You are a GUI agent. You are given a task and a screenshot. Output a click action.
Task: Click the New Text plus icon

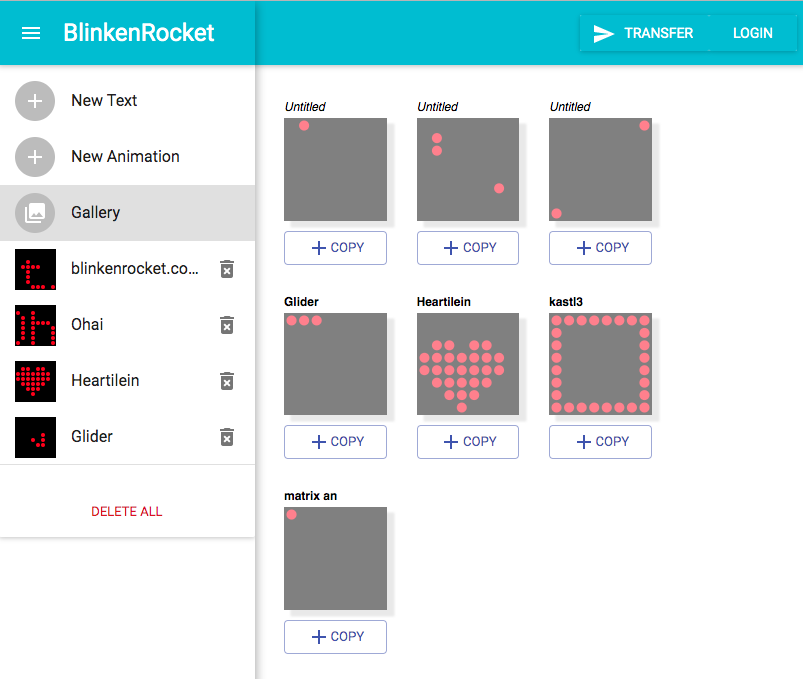(35, 101)
